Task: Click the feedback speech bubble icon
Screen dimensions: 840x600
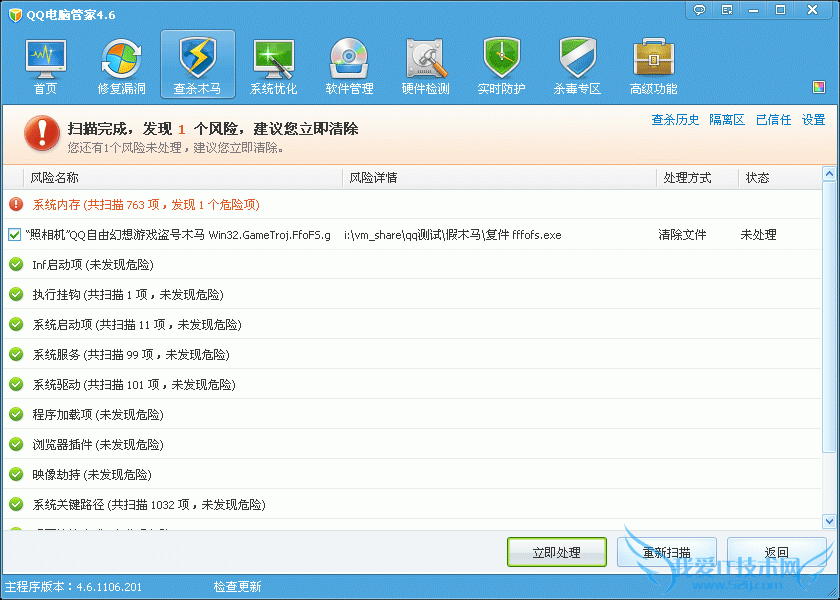Action: coord(699,10)
